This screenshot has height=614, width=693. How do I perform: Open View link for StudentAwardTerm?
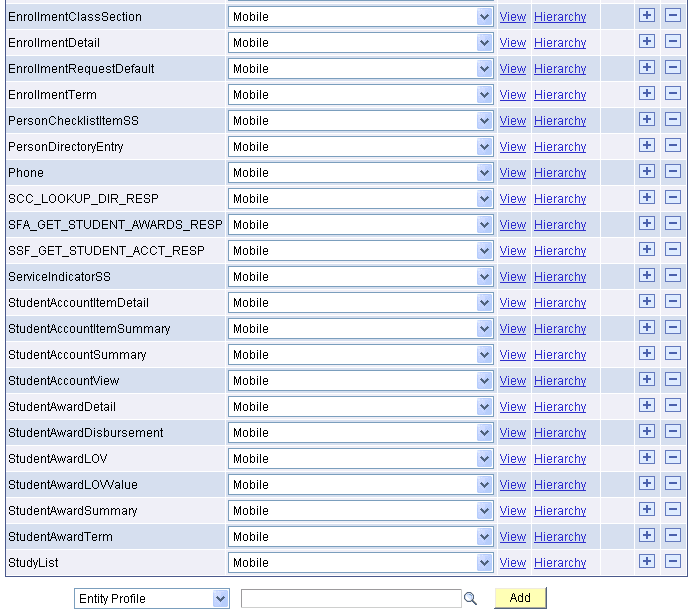pos(513,537)
